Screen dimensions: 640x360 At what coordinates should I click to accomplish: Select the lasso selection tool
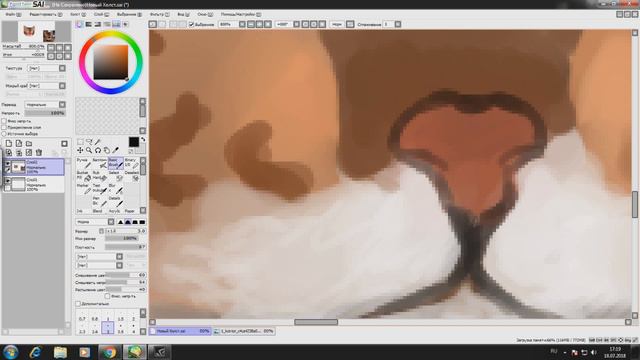(89, 142)
